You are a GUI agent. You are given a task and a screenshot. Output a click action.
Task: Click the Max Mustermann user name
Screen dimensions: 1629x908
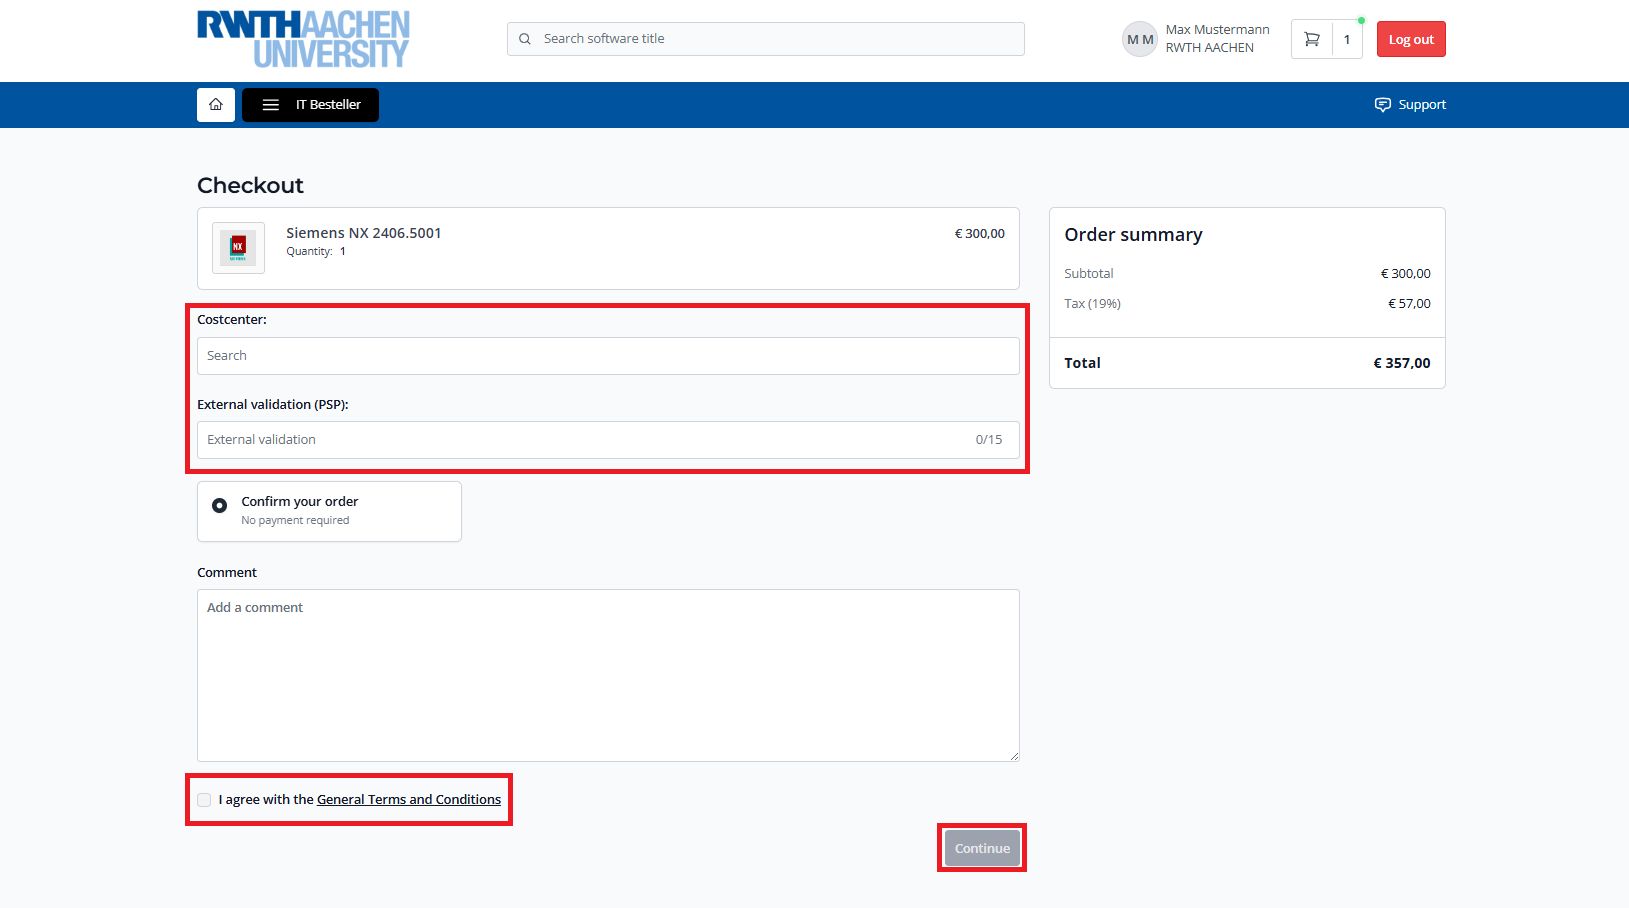click(x=1217, y=30)
